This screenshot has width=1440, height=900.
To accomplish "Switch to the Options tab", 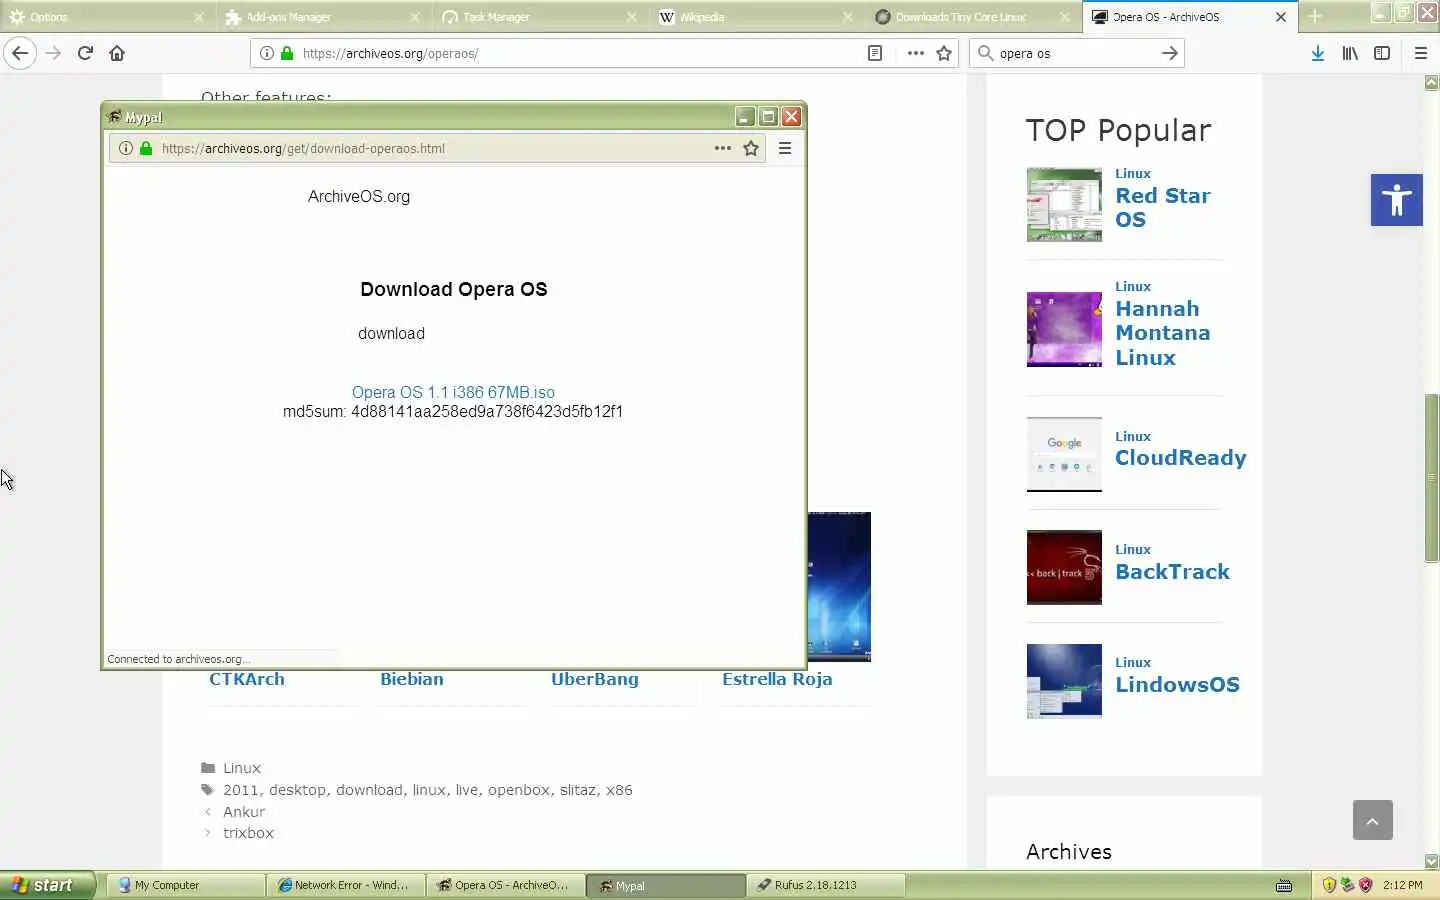I will [108, 17].
